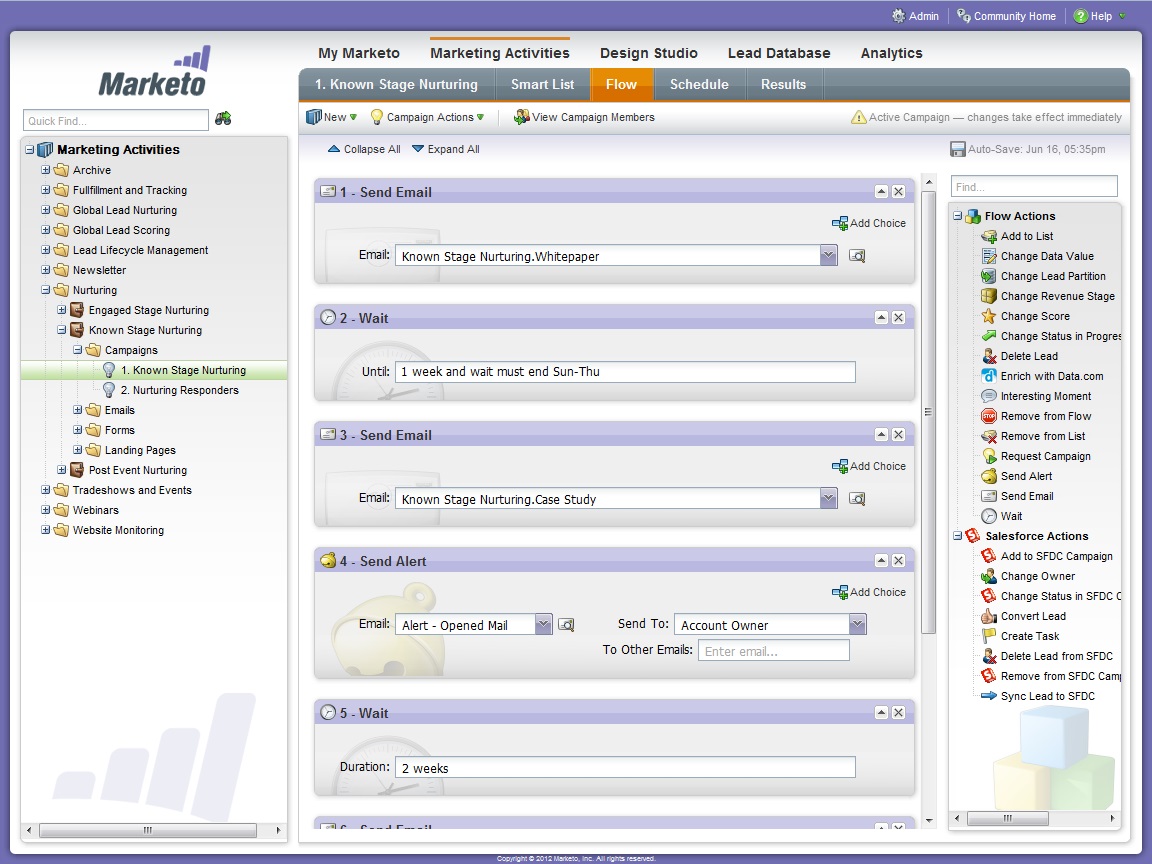Preview the Alert - Opened Mail email icon
The image size is (1152, 864).
click(x=566, y=624)
